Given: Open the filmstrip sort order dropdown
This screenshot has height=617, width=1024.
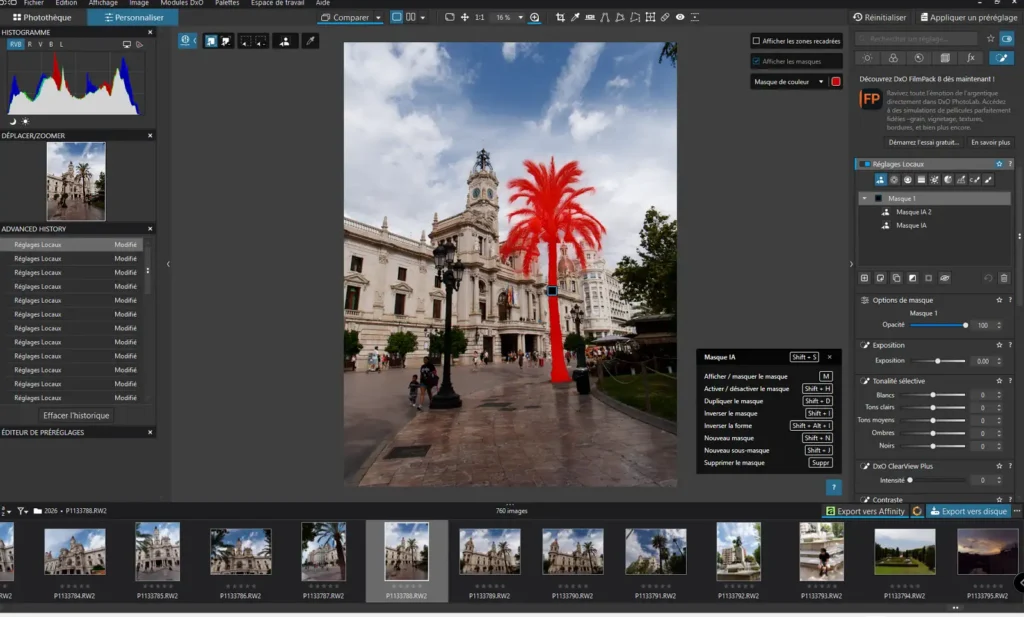Looking at the screenshot, I should coord(6,511).
